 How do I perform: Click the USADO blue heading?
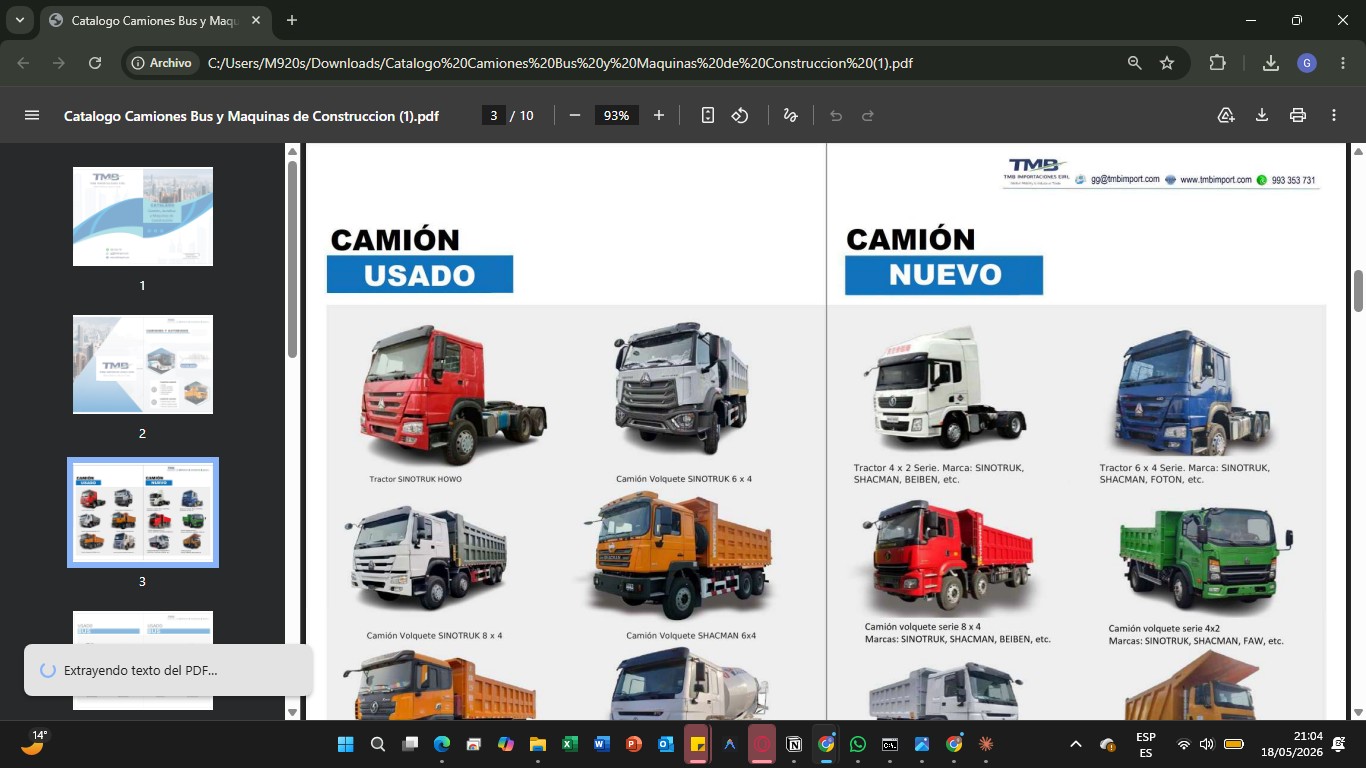(420, 275)
